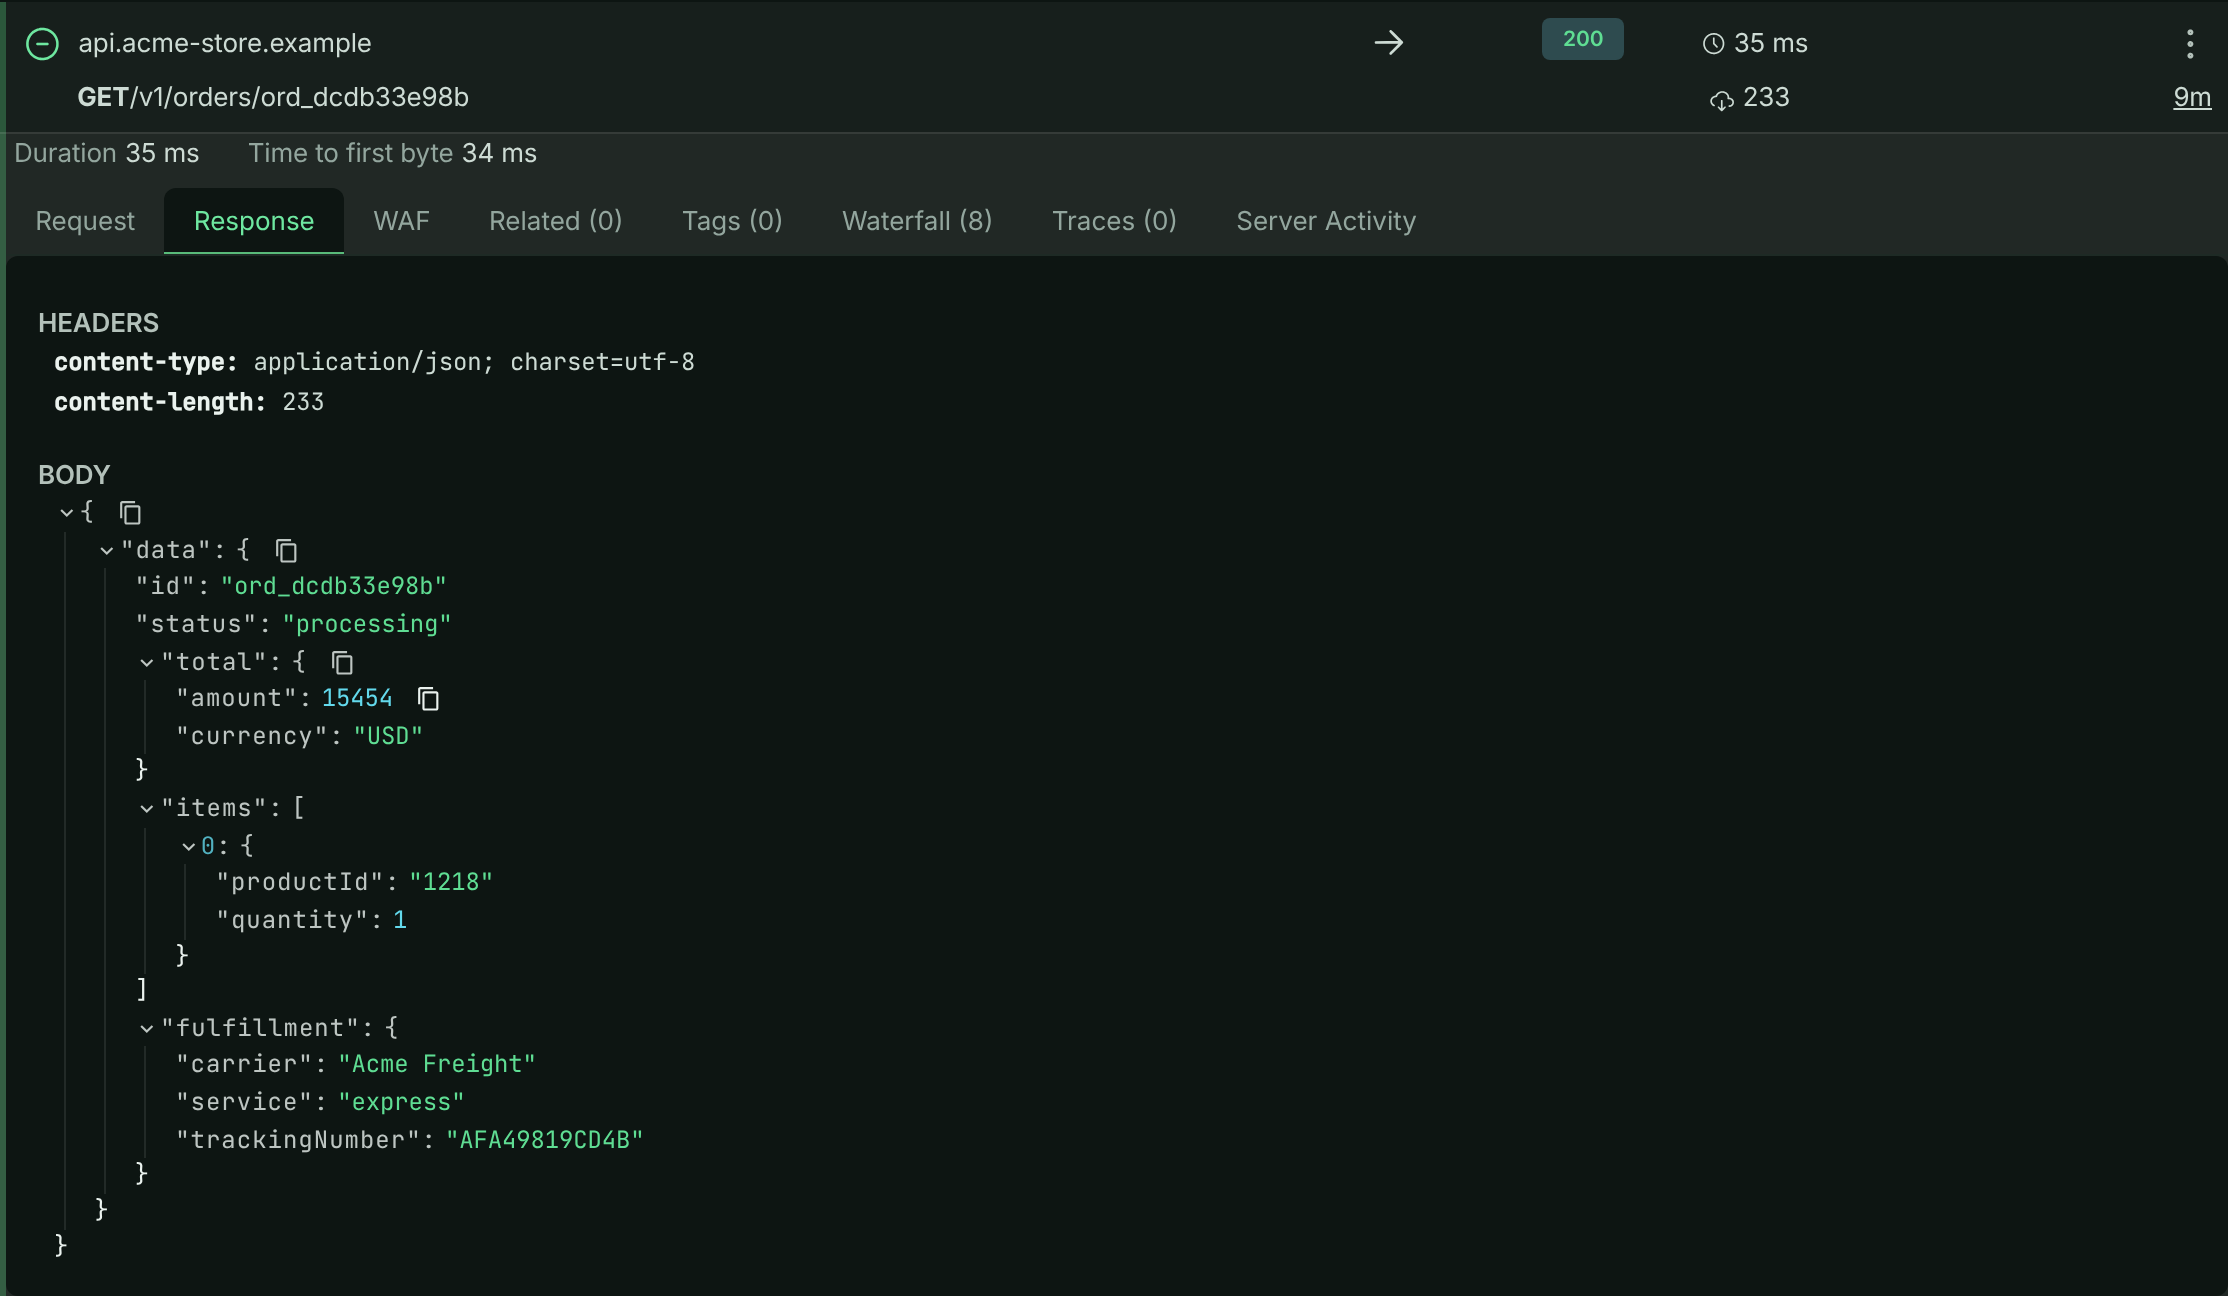
Task: Click the content-type header value
Action: pos(474,362)
